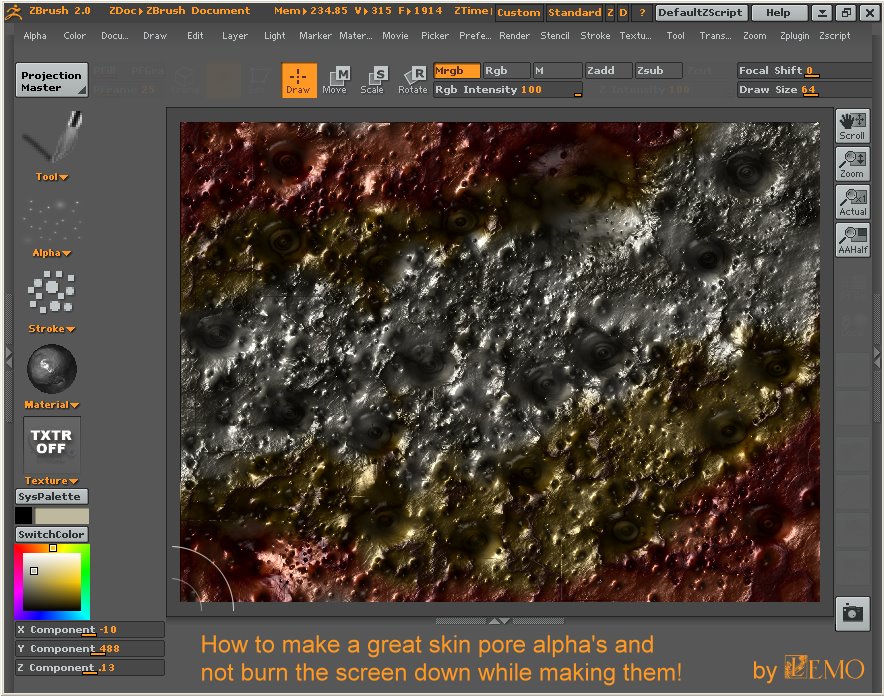Pick the Rotate tool icon

(412, 80)
